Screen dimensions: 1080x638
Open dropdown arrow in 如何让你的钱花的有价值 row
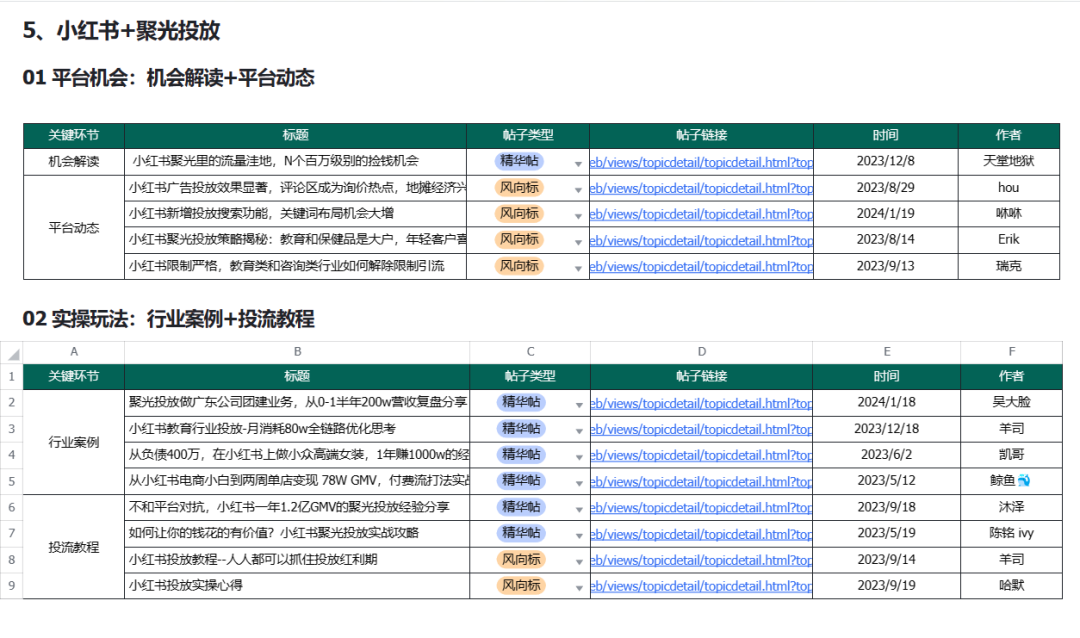point(579,536)
